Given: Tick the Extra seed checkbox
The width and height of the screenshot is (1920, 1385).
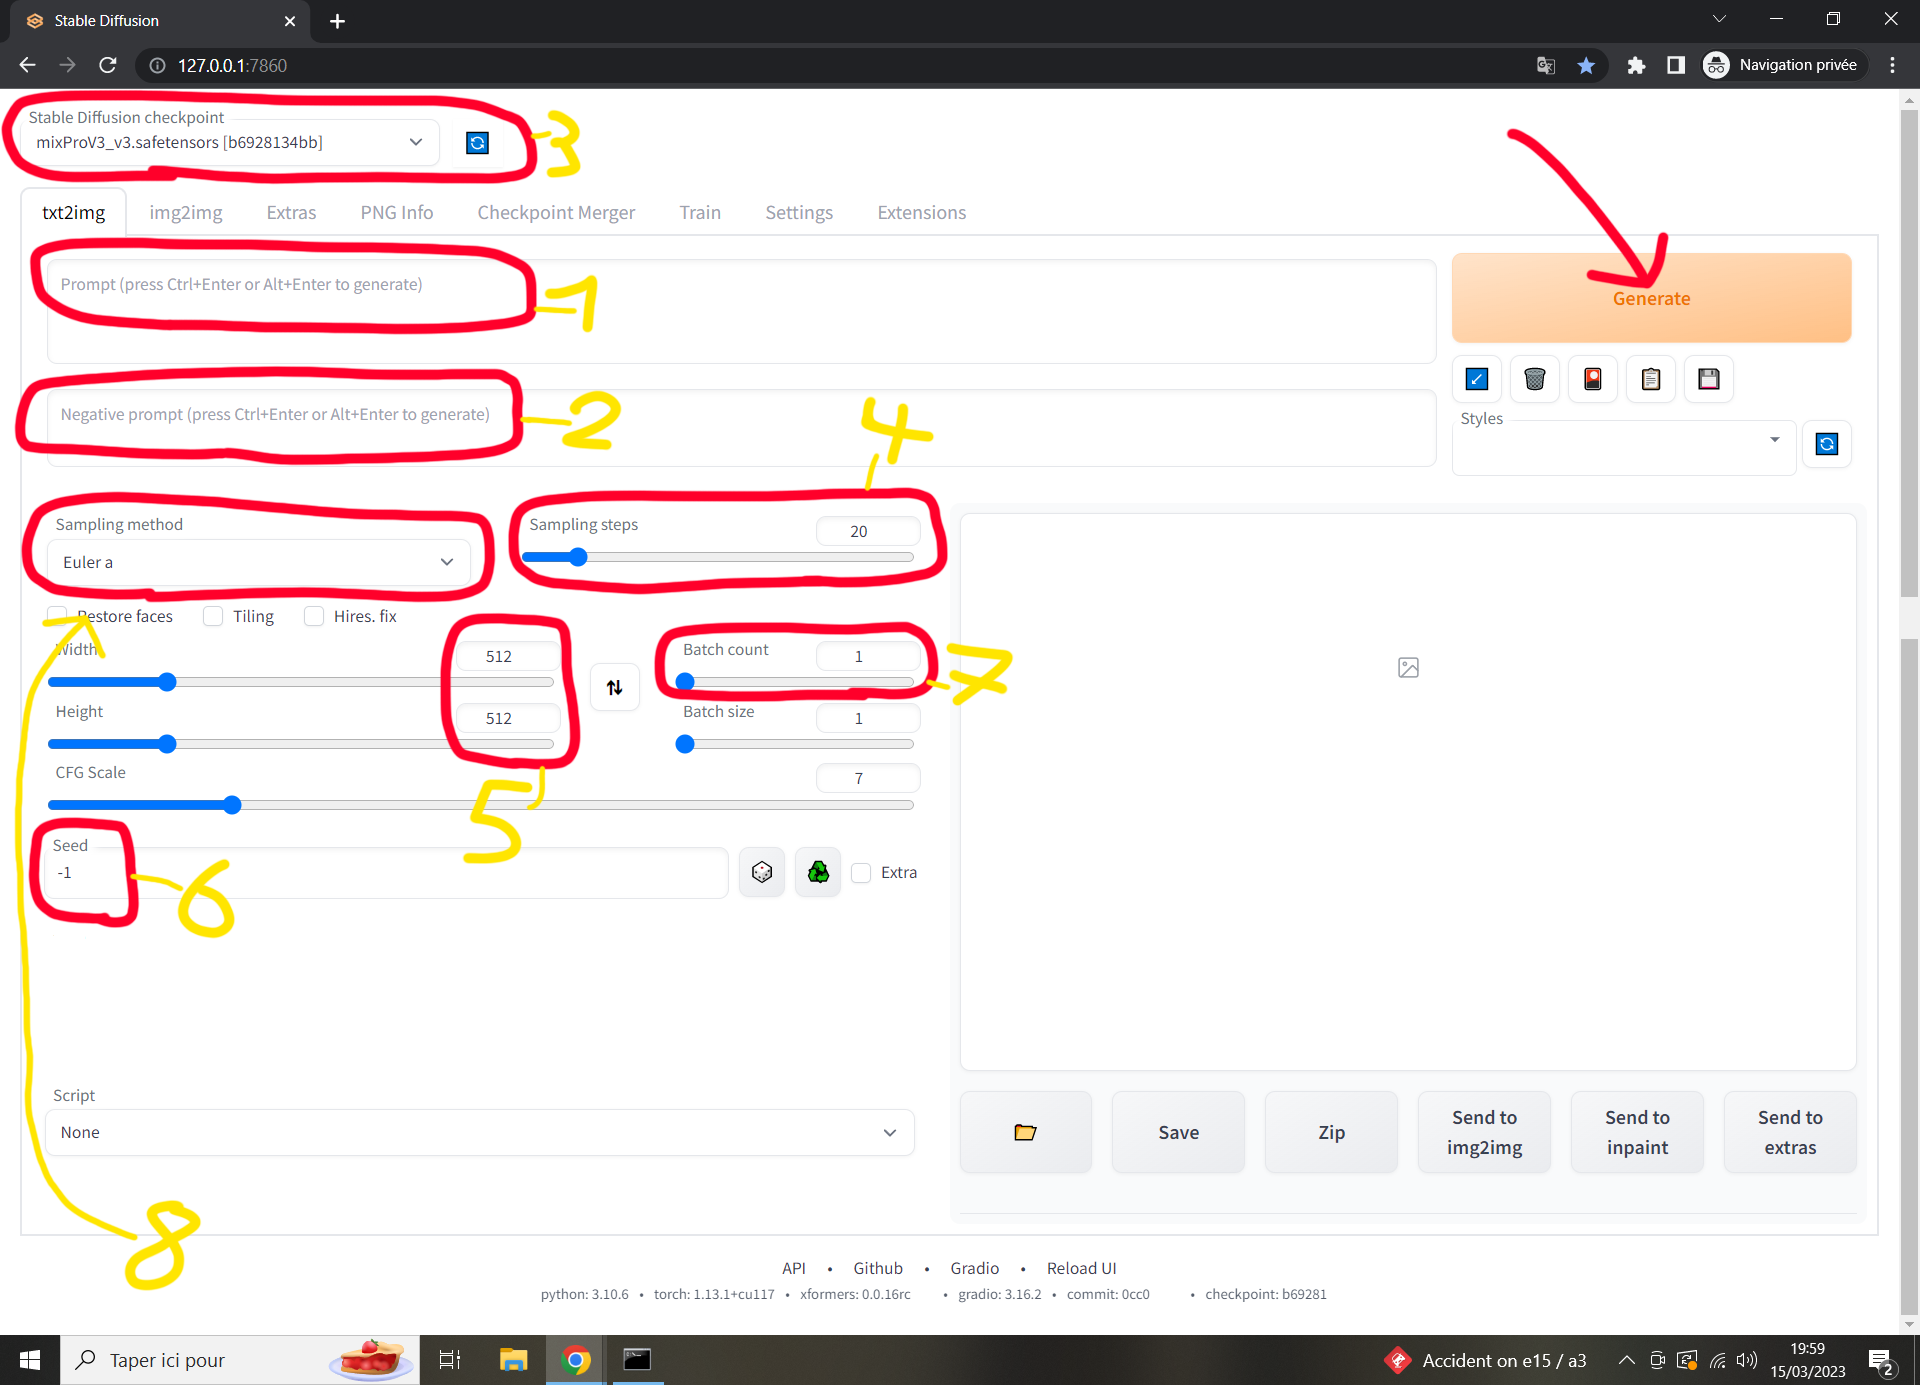Looking at the screenshot, I should (x=861, y=872).
